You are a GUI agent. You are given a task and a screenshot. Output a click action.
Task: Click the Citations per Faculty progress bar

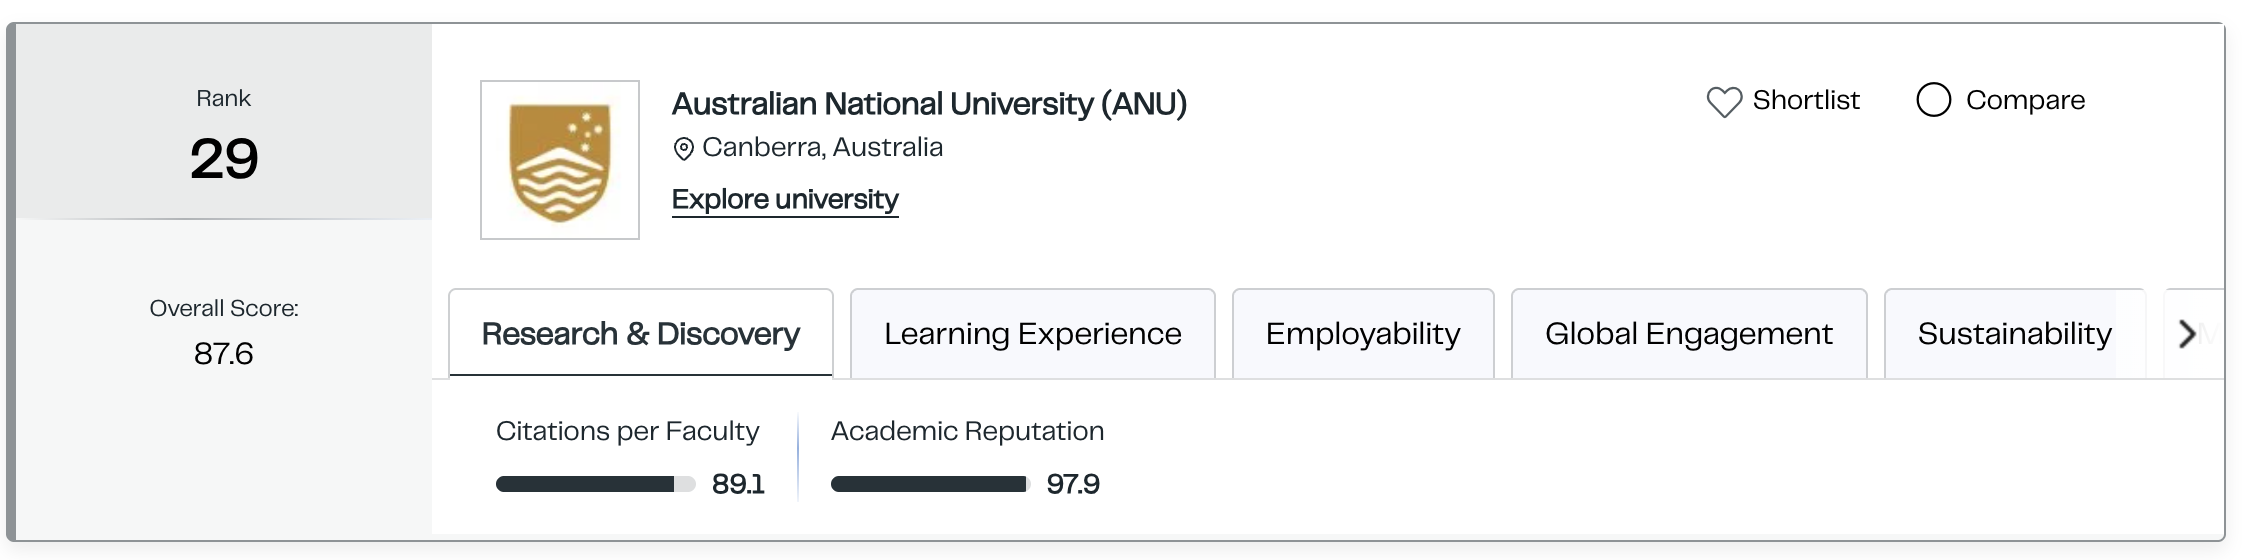(x=596, y=484)
